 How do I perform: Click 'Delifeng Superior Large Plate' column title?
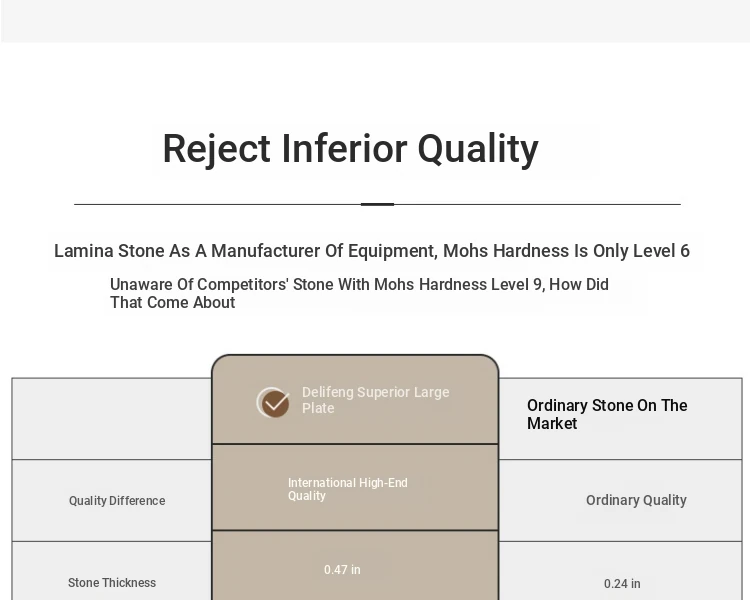(375, 400)
